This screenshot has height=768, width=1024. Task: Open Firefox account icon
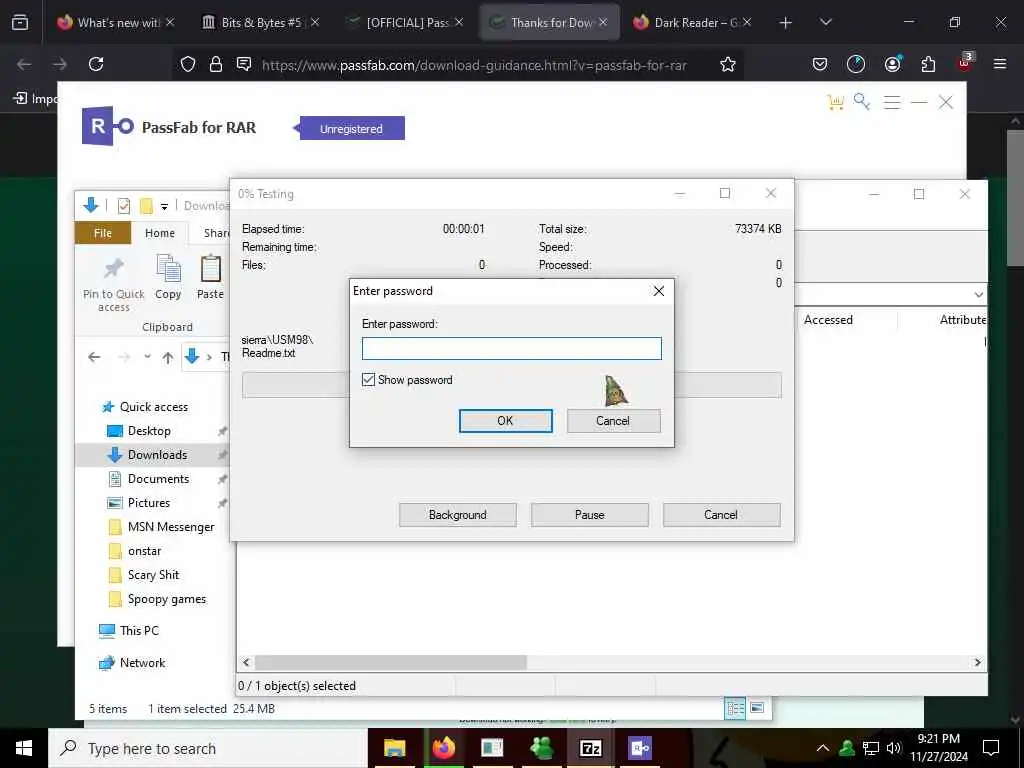coord(892,64)
